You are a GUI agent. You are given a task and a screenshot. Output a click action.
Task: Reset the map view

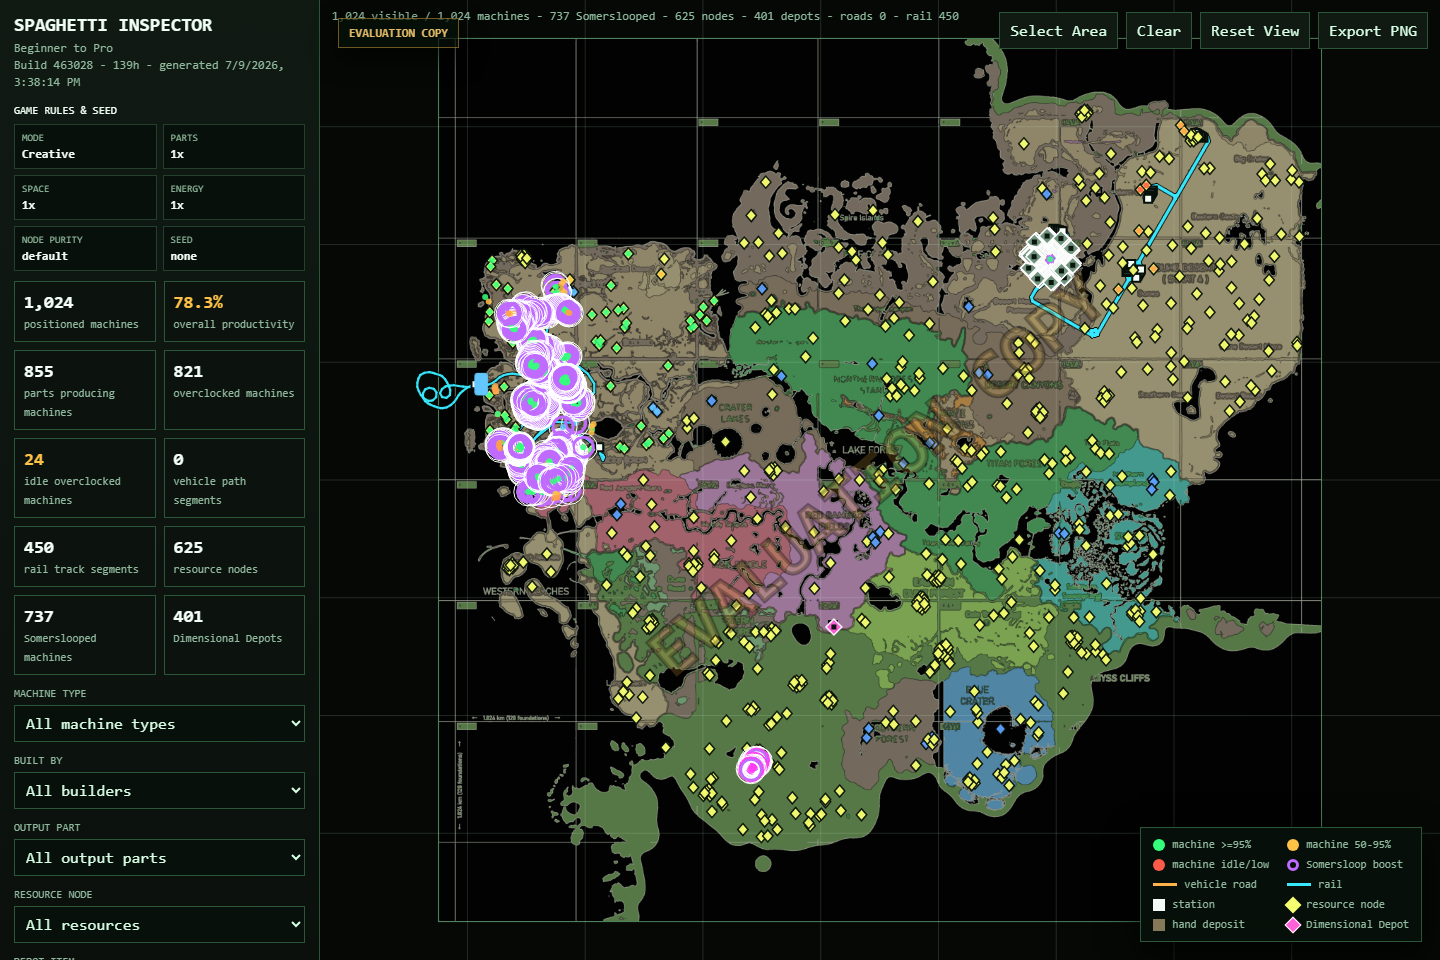coord(1255,31)
